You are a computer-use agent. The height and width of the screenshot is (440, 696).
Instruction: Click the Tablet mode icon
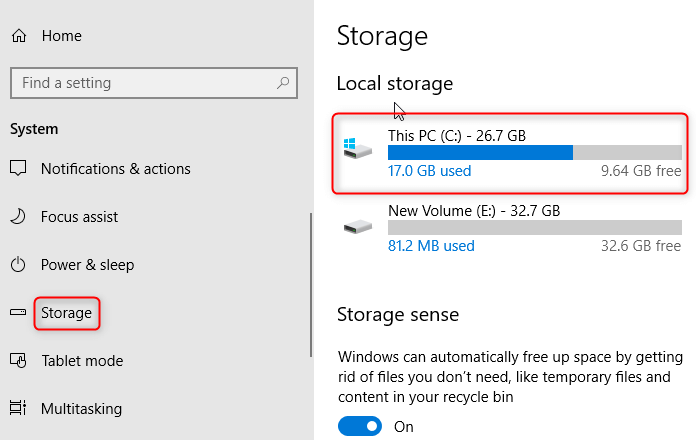pos(18,361)
